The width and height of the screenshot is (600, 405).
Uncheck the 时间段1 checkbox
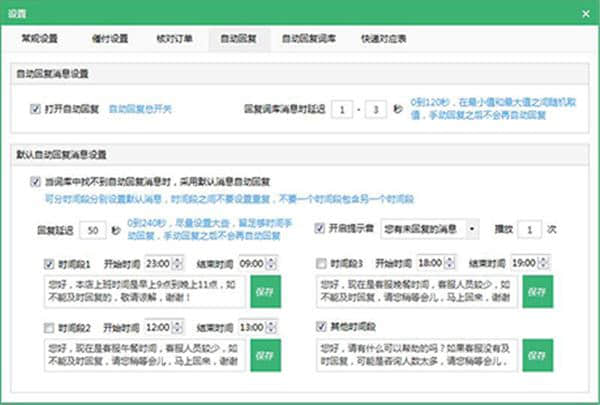(x=50, y=264)
